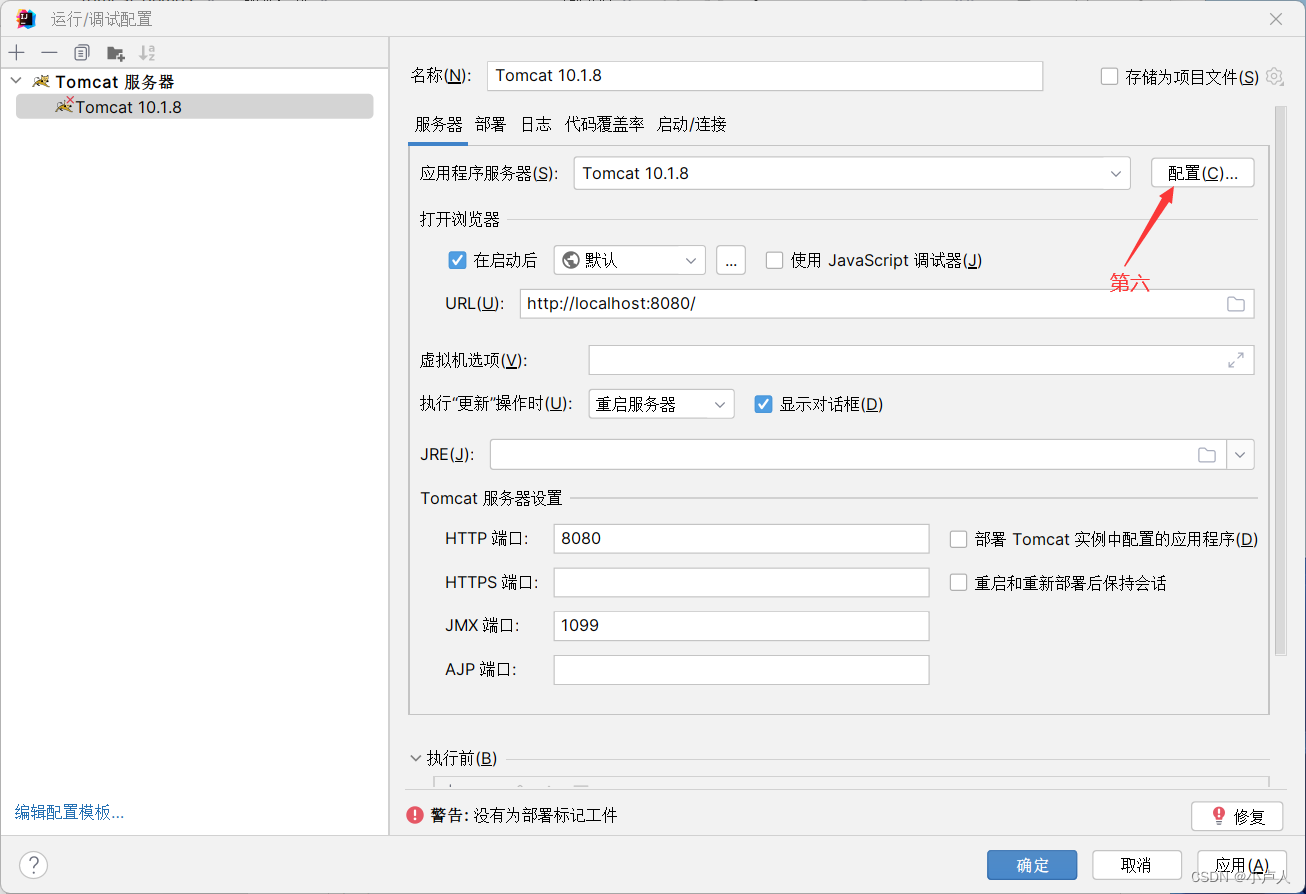The height and width of the screenshot is (894, 1306).
Task: Collapse the Tomcat 服务器 tree node
Action: (x=15, y=81)
